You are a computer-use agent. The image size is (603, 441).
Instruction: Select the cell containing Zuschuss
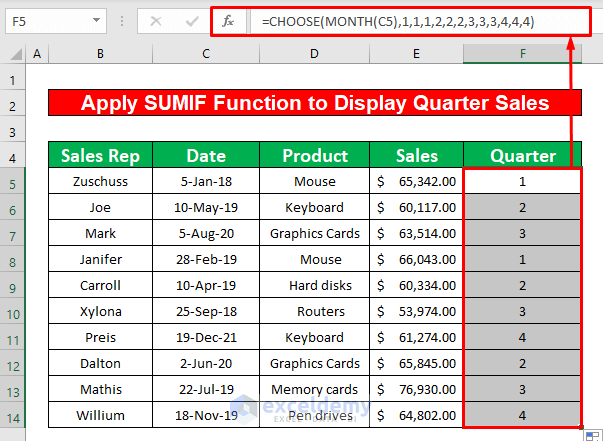click(100, 181)
